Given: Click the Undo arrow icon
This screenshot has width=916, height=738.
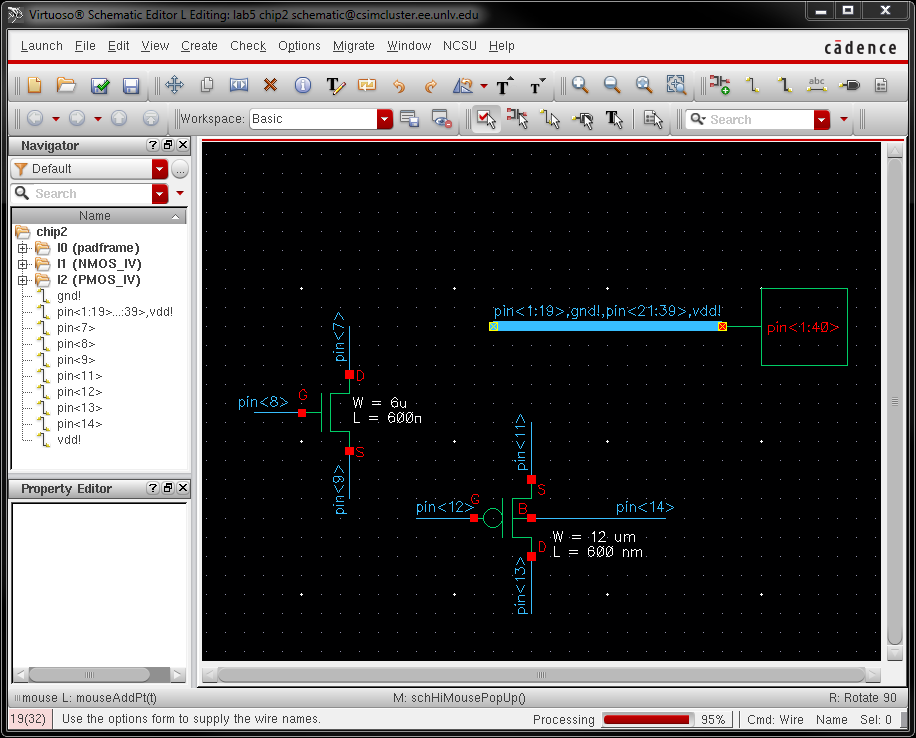Looking at the screenshot, I should click(x=399, y=86).
